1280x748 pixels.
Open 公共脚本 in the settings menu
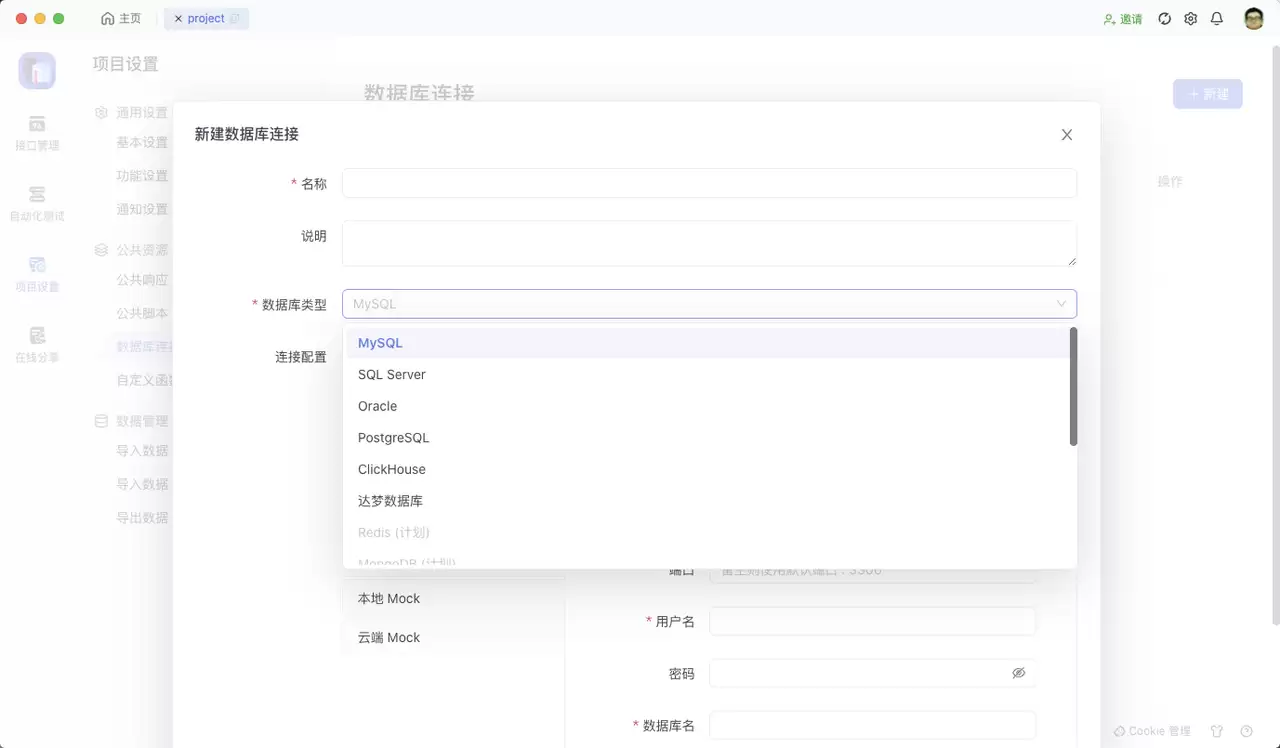click(x=142, y=313)
